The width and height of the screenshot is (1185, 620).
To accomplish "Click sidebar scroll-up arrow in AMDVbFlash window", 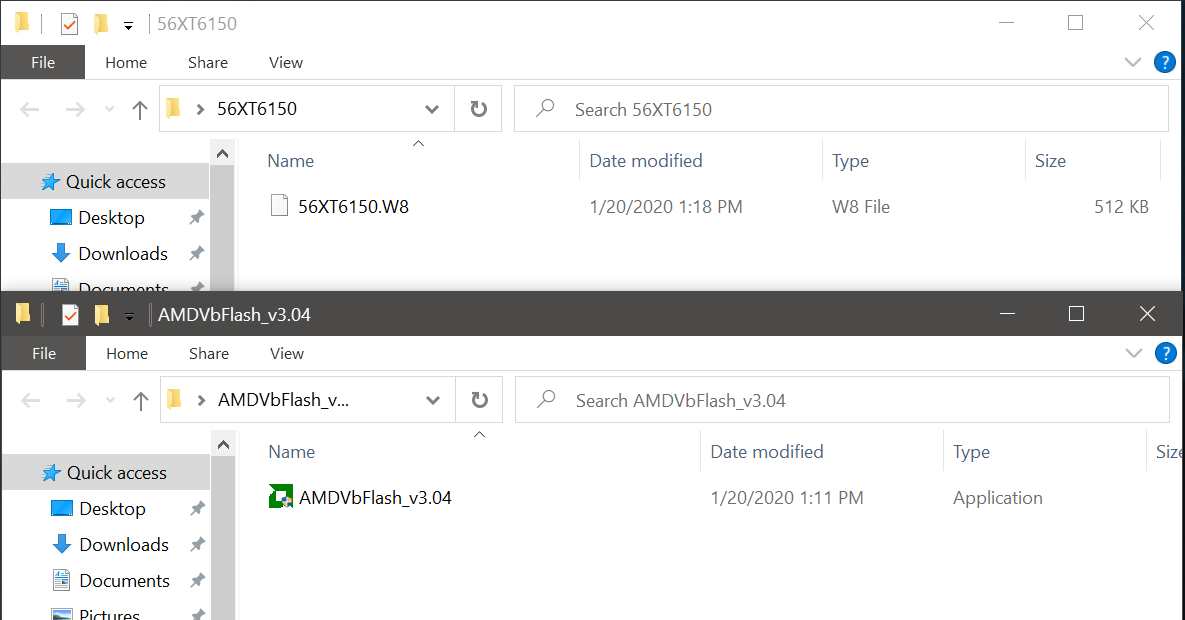I will 223,445.
